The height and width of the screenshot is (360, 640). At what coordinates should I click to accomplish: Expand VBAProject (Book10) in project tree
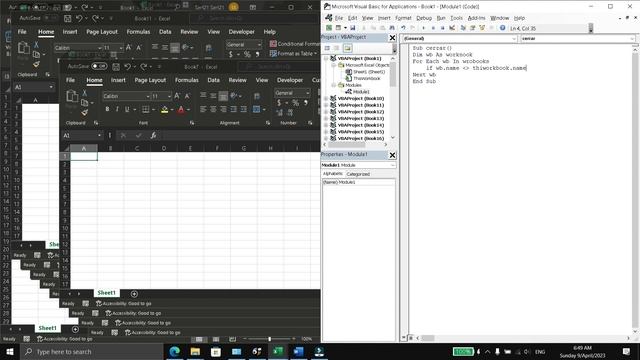326,98
